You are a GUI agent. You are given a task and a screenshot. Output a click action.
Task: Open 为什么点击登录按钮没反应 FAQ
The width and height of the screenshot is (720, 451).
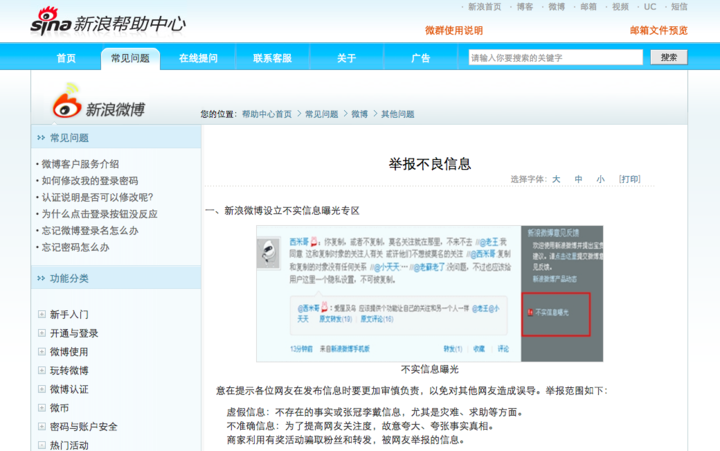click(100, 214)
